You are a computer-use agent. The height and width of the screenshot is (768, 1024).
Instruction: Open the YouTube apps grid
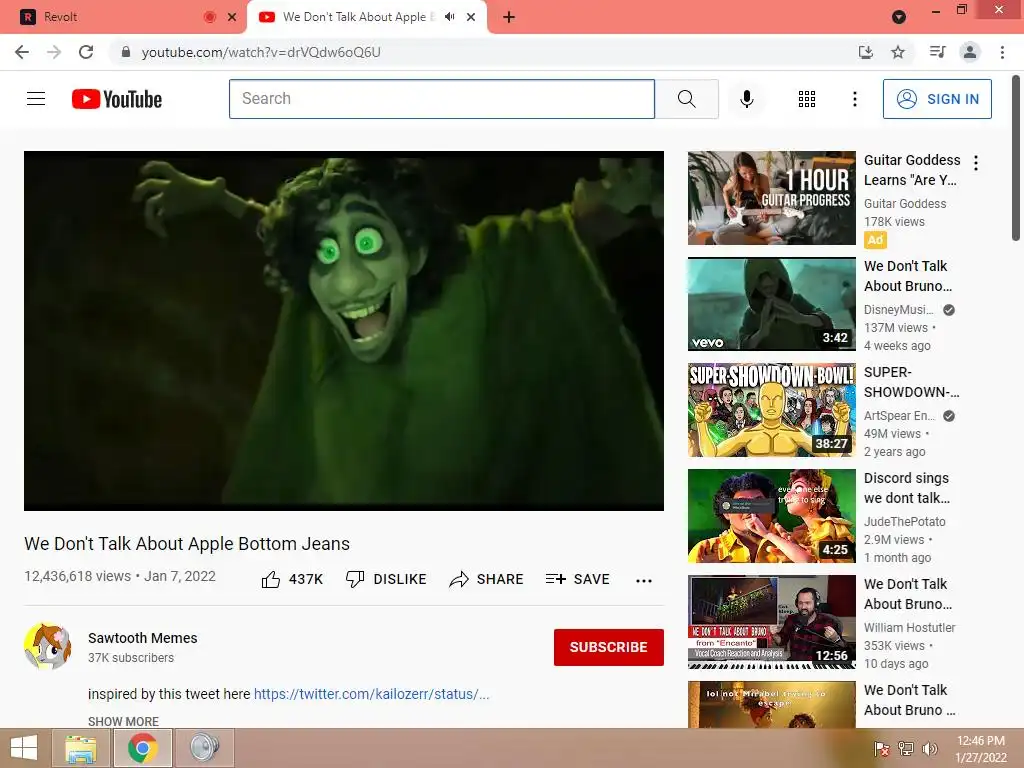[807, 99]
